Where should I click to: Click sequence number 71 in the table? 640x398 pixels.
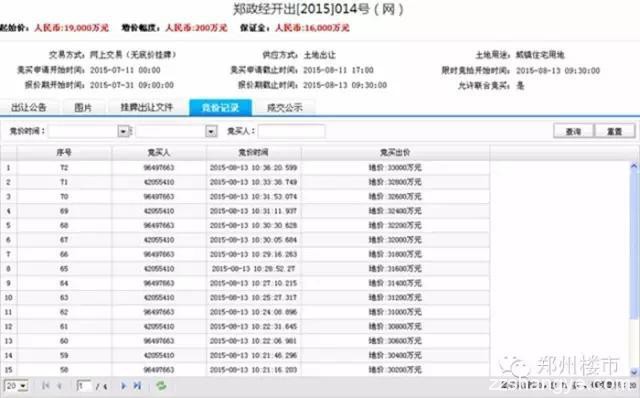(64, 182)
